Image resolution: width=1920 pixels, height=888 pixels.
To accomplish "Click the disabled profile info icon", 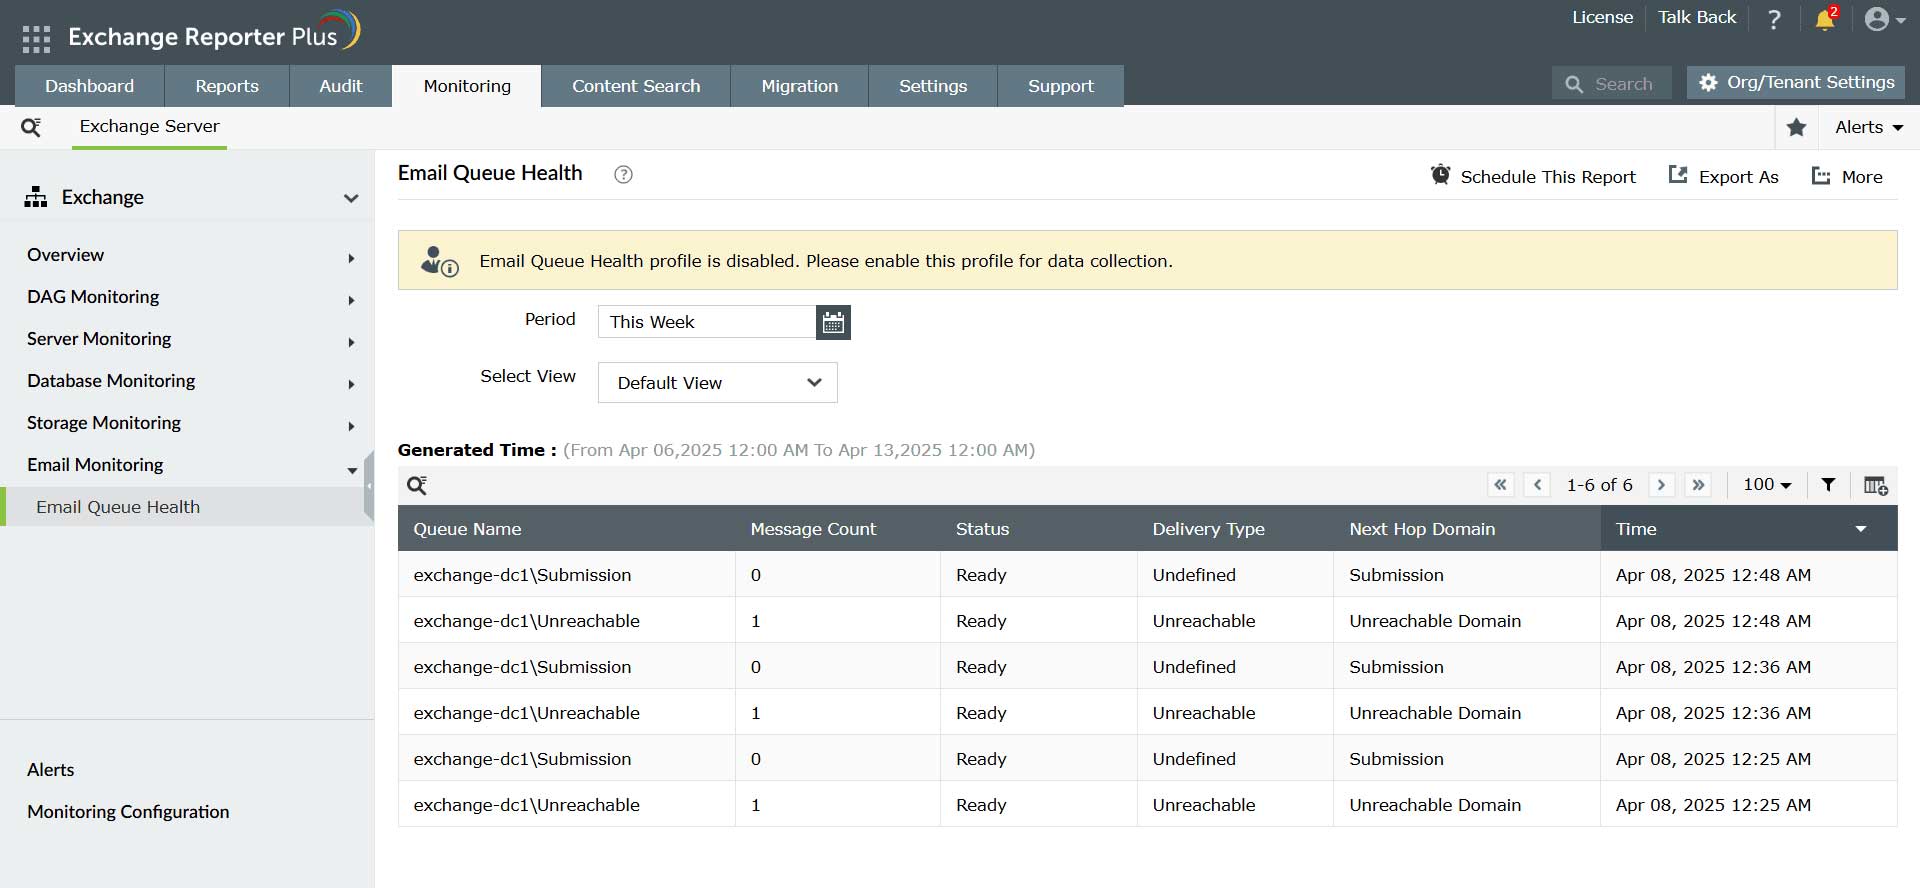I will tap(439, 261).
